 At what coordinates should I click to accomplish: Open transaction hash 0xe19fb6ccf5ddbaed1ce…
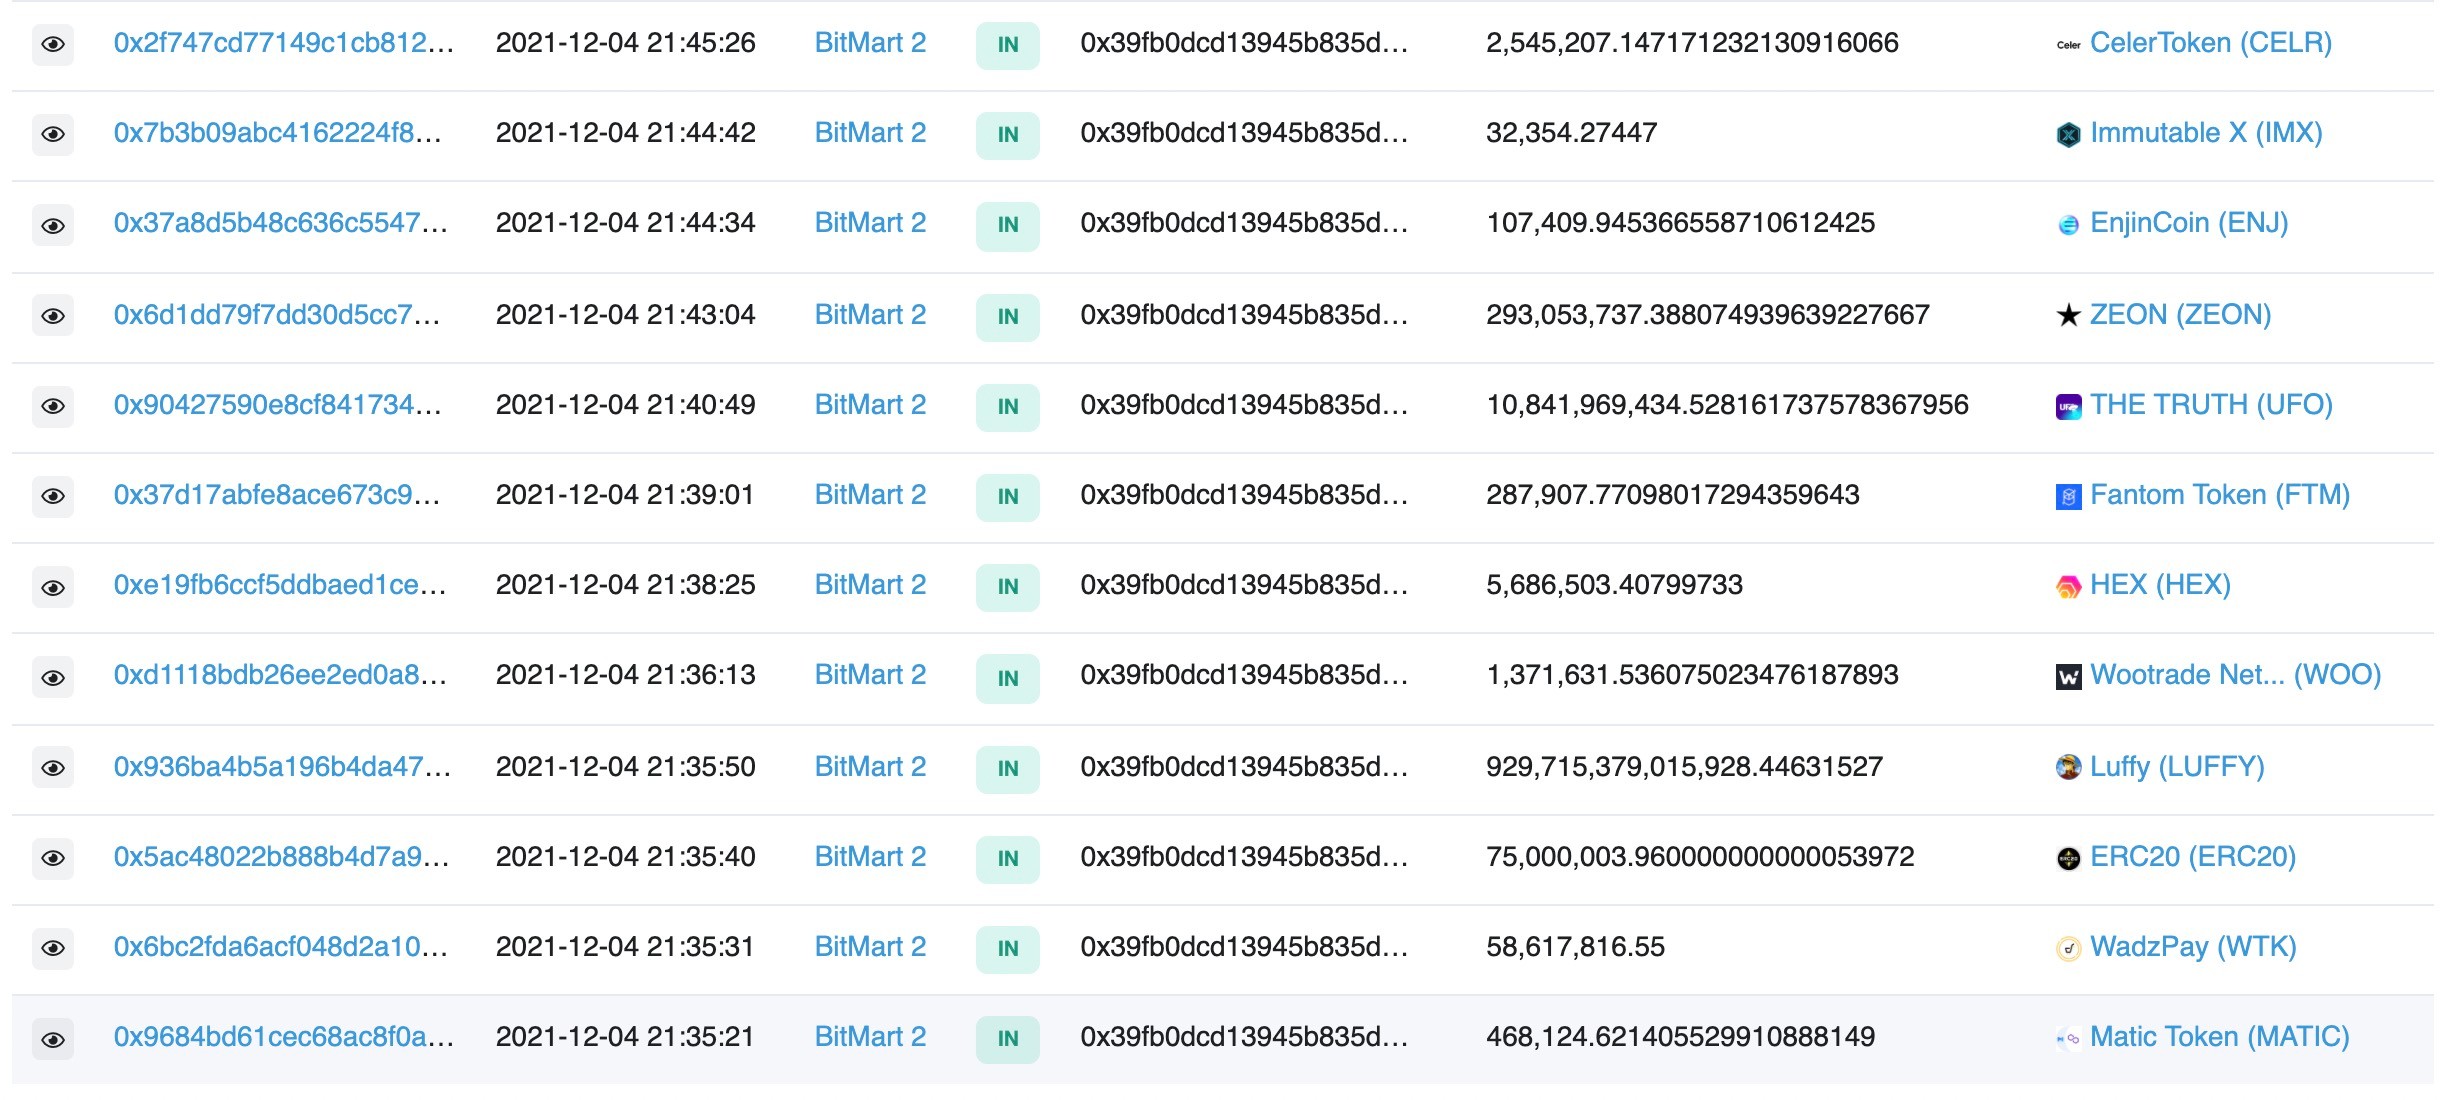click(x=280, y=585)
